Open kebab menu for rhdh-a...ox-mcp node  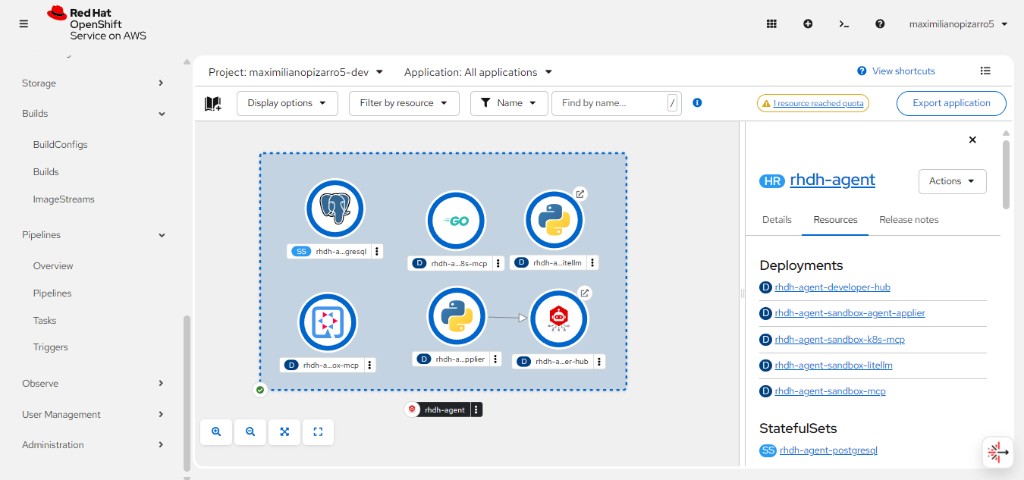(x=370, y=365)
